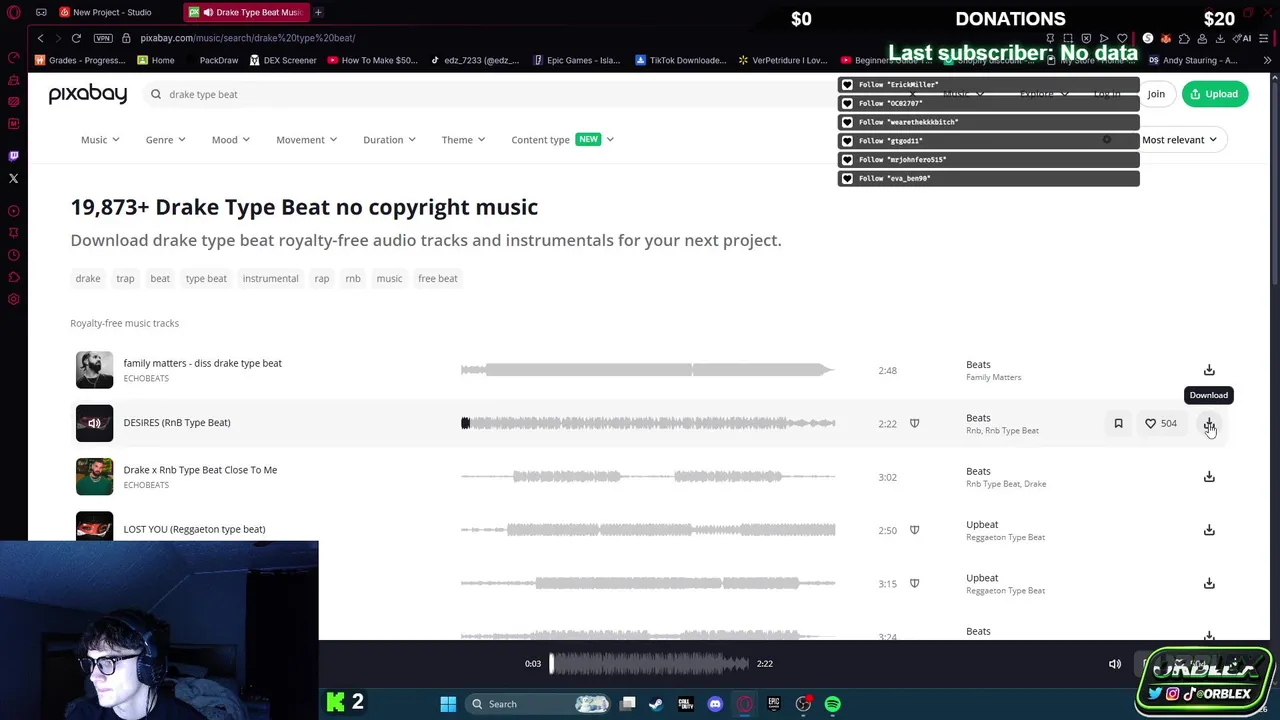The width and height of the screenshot is (1280, 720).
Task: Expand the Movement filter dropdown
Action: (306, 140)
